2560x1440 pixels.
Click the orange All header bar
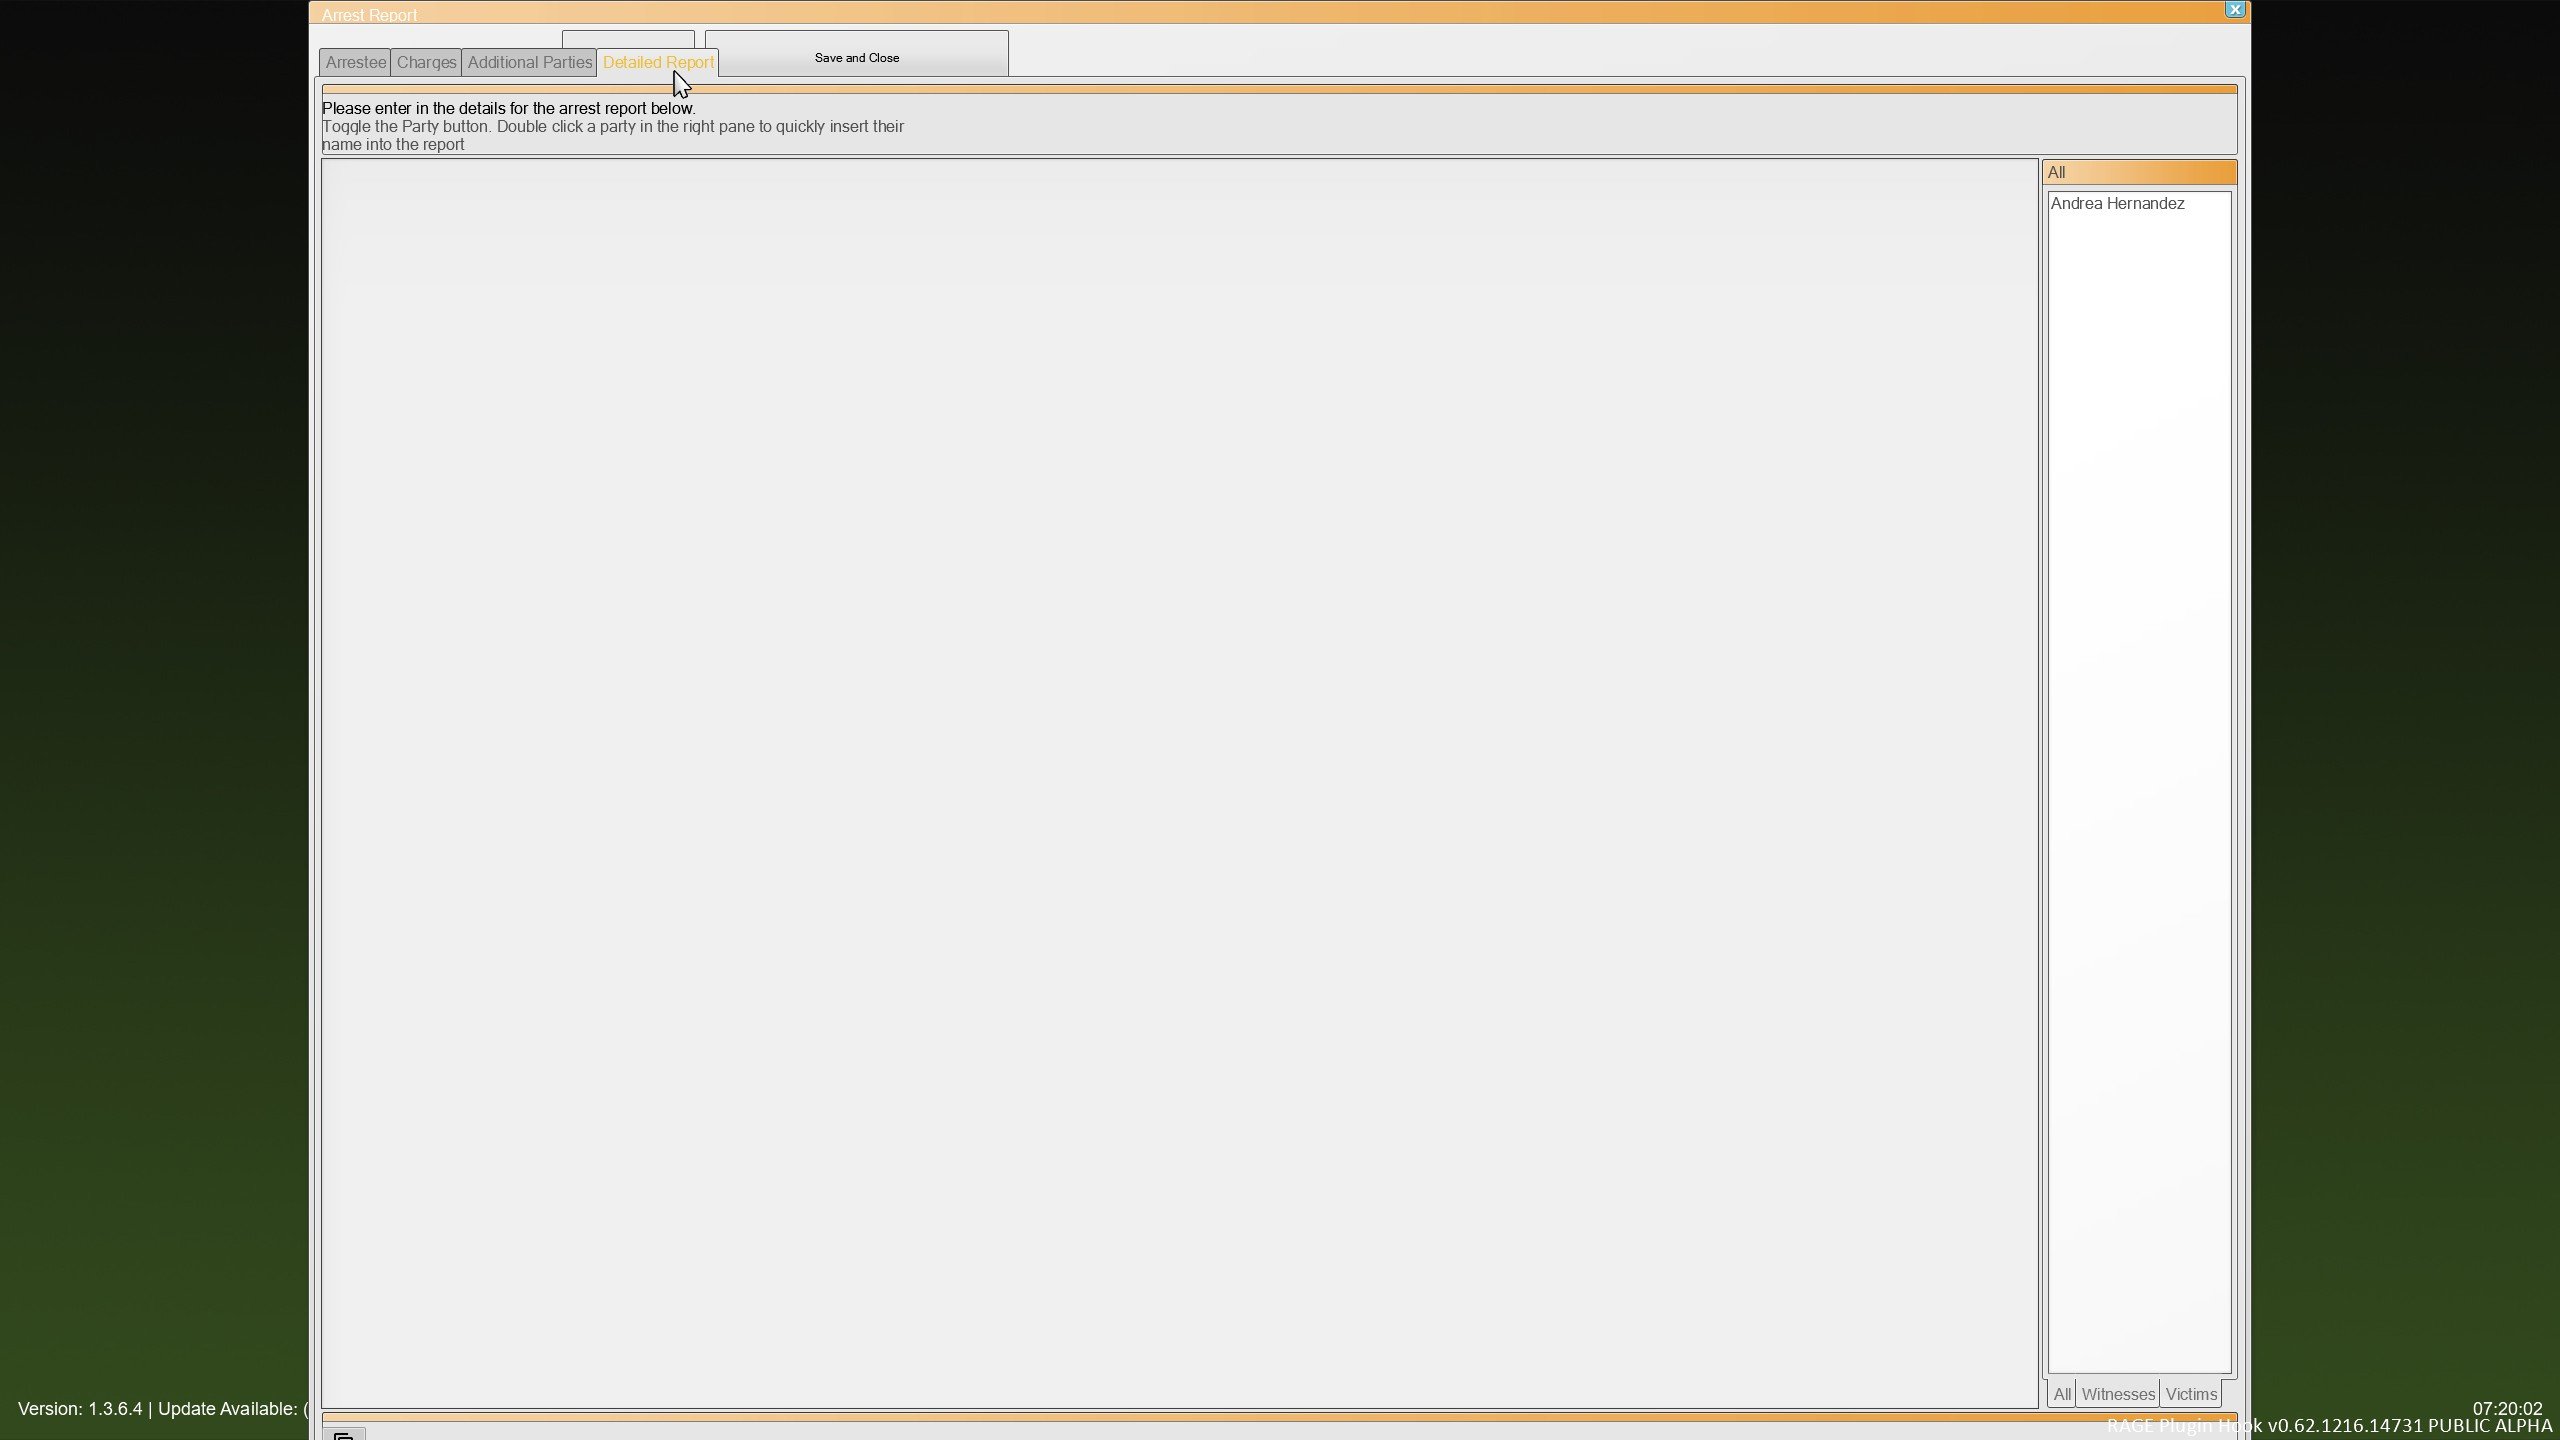click(x=2138, y=172)
